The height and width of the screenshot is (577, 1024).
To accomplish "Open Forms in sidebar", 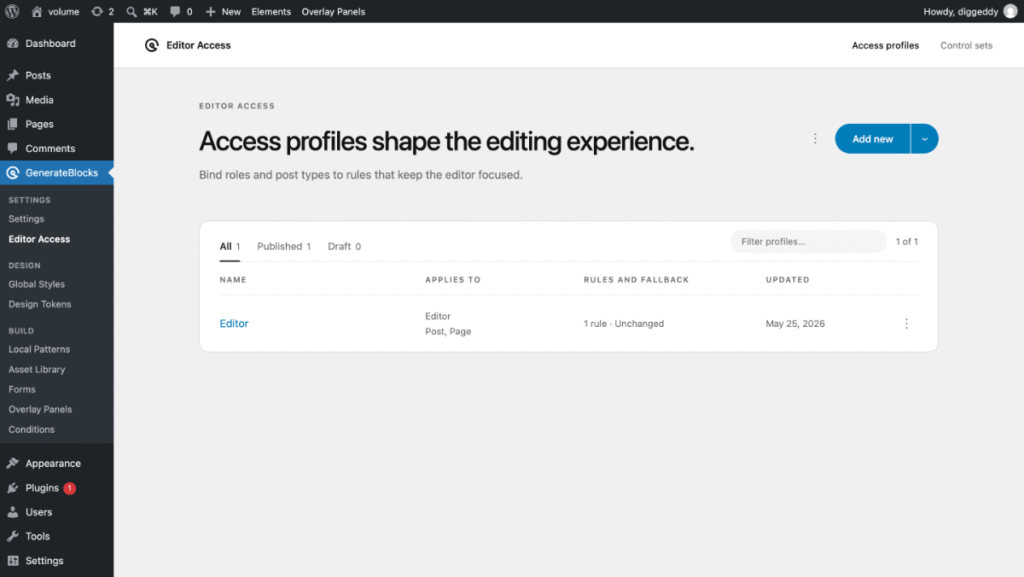I will [x=22, y=389].
